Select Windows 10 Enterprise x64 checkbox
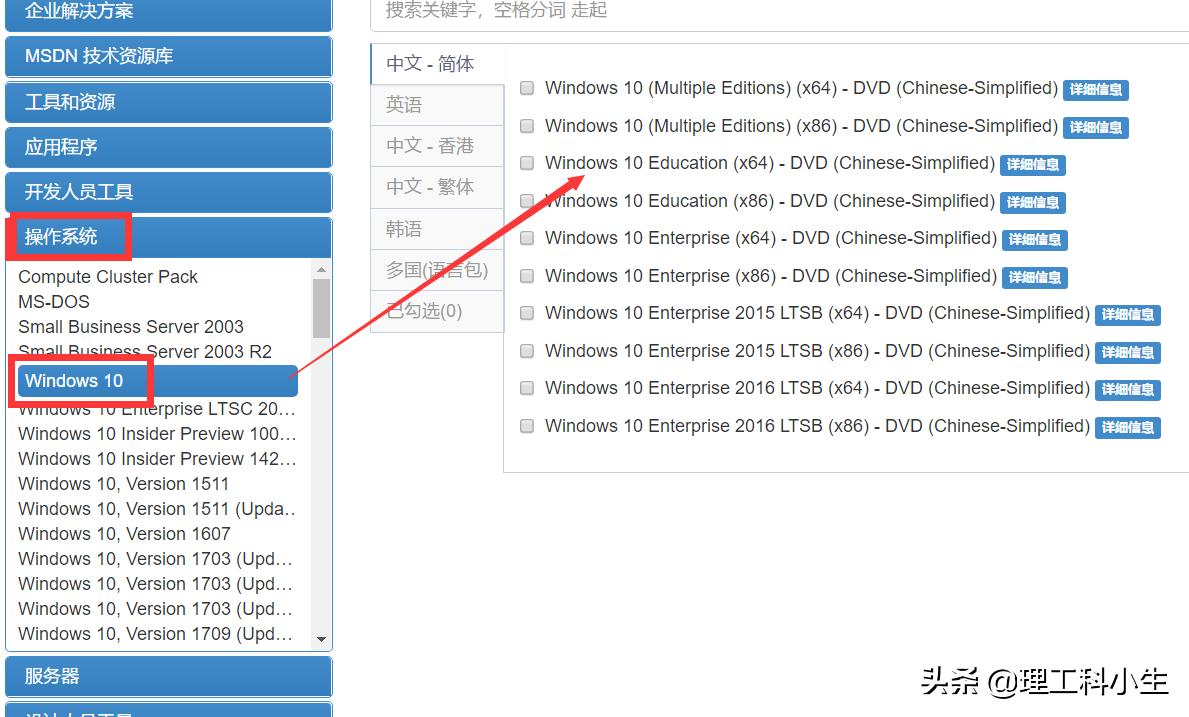 (x=527, y=238)
